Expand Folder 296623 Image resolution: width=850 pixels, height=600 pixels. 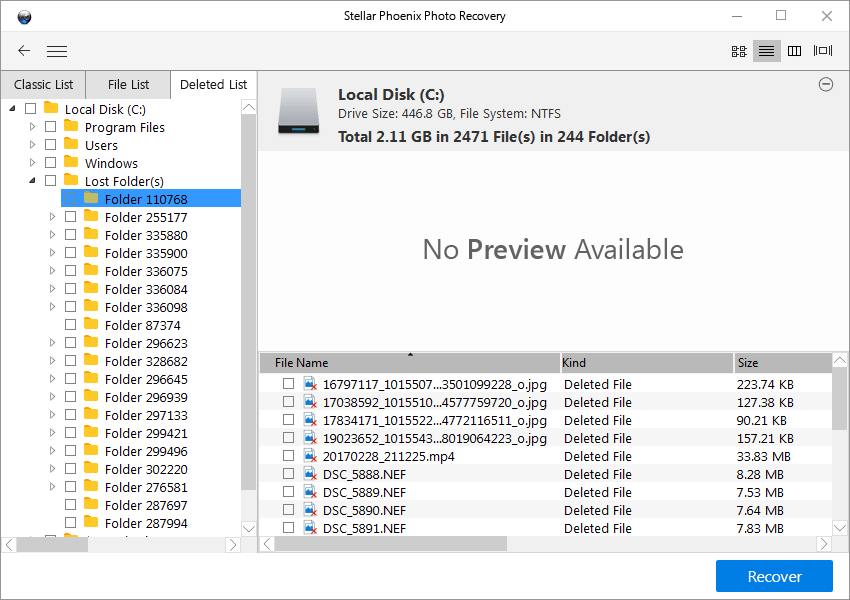[x=53, y=343]
